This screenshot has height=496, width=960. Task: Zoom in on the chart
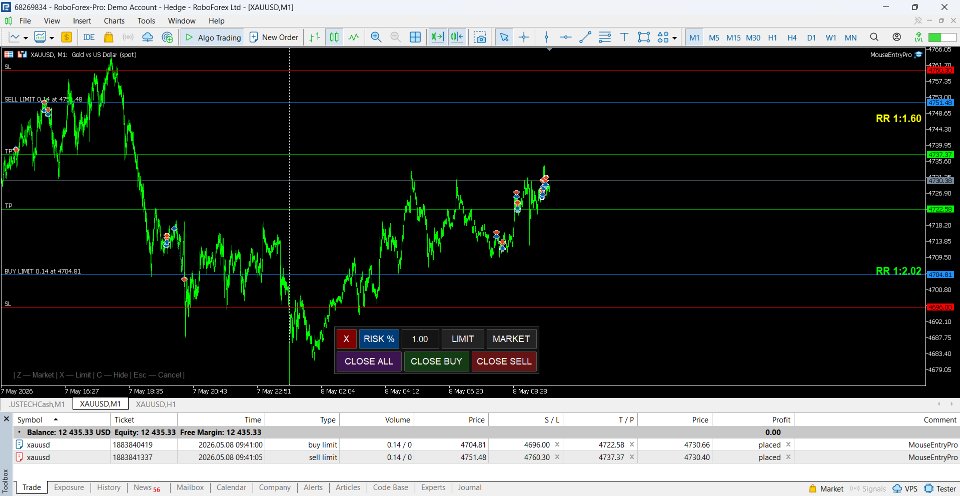(376, 37)
